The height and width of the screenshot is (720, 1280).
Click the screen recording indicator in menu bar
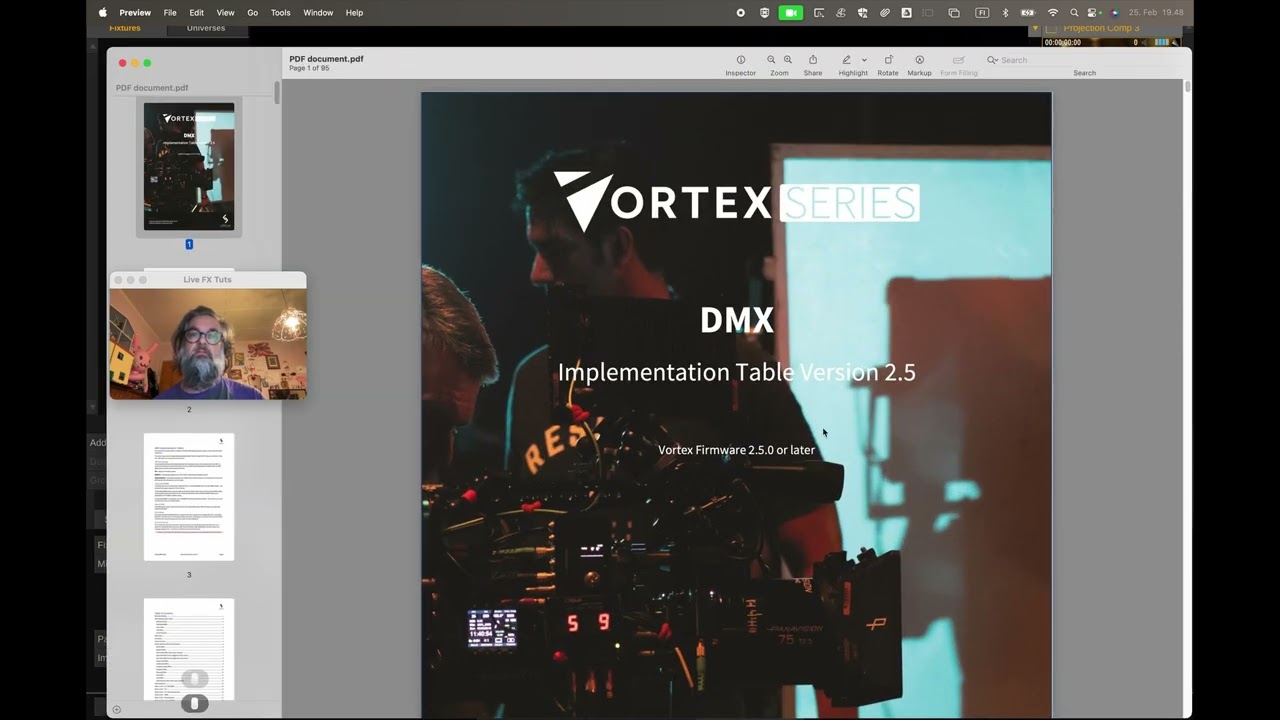point(740,13)
